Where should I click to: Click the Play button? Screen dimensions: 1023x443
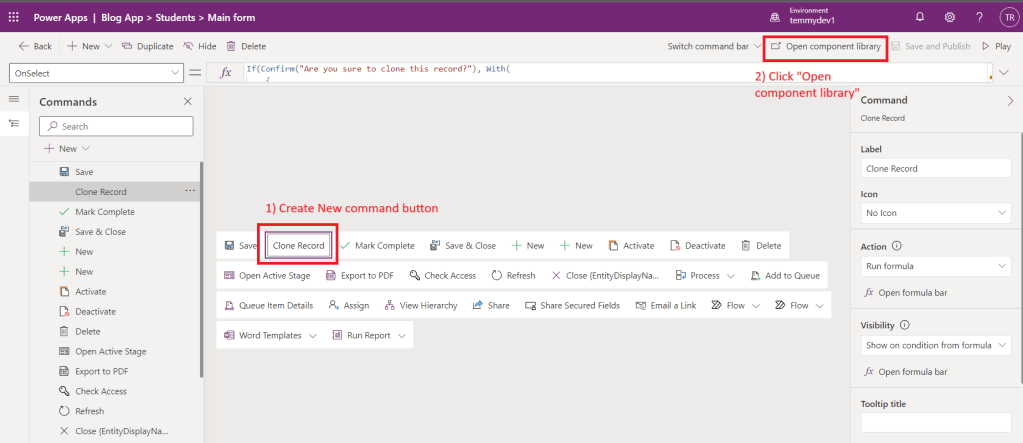(x=996, y=46)
